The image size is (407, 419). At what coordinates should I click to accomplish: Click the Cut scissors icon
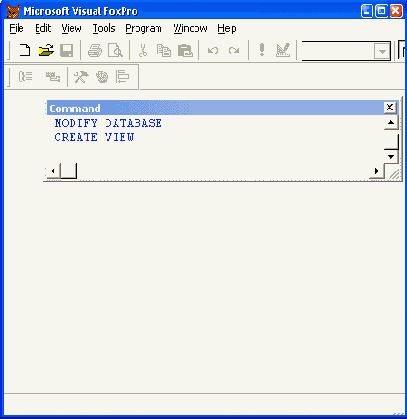[143, 50]
